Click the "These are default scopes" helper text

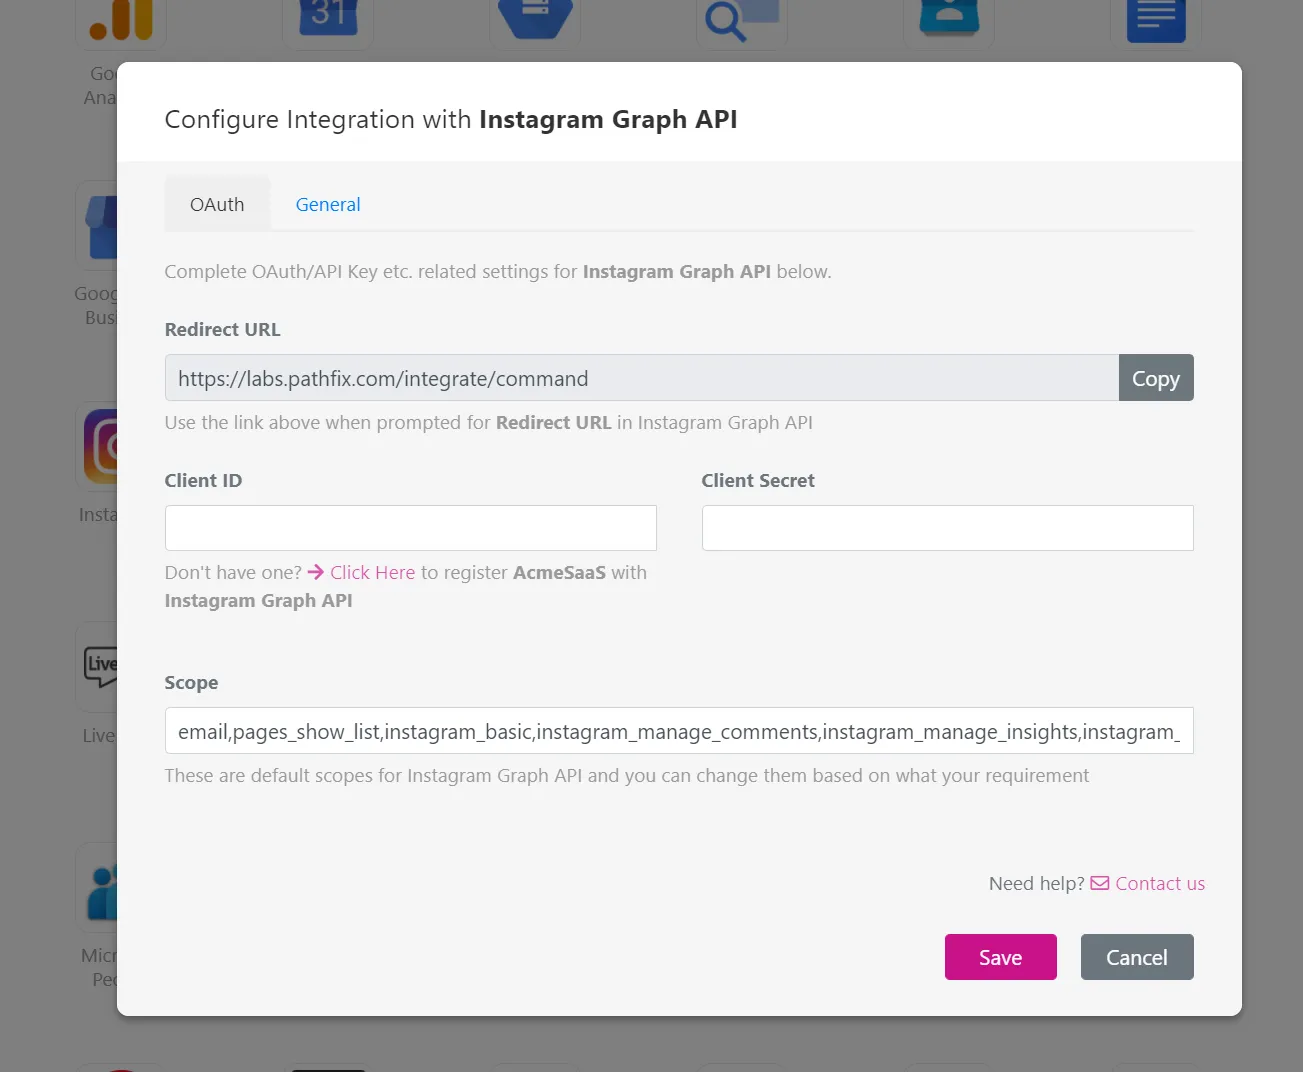627,775
